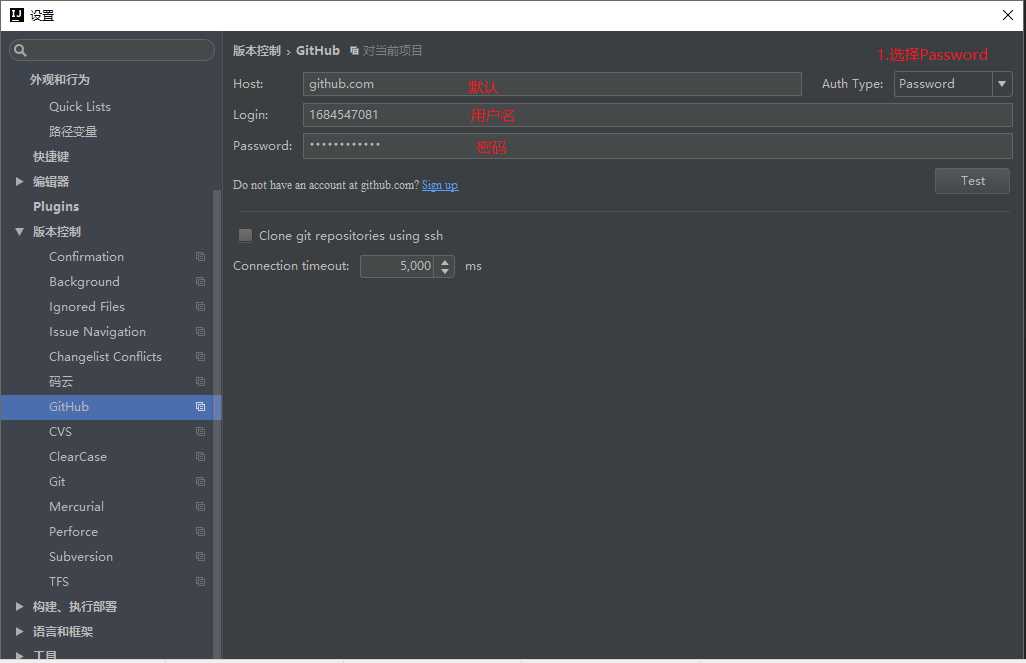
Task: Select ClearCase settings page
Action: pos(78,456)
